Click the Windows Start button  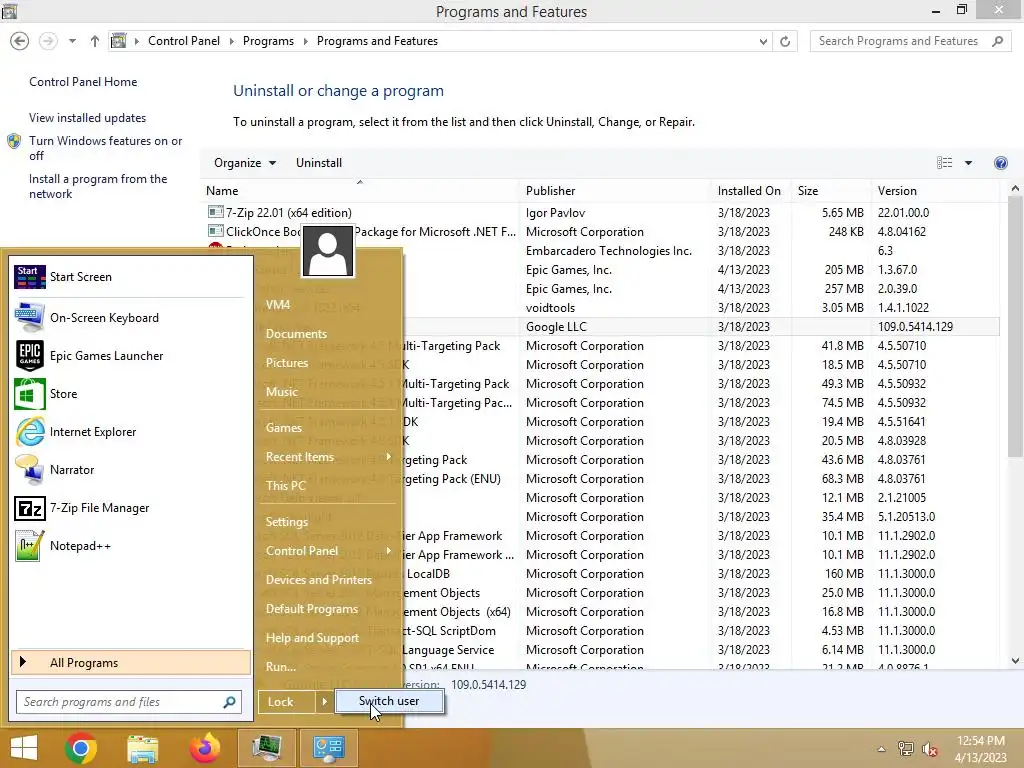coord(24,748)
